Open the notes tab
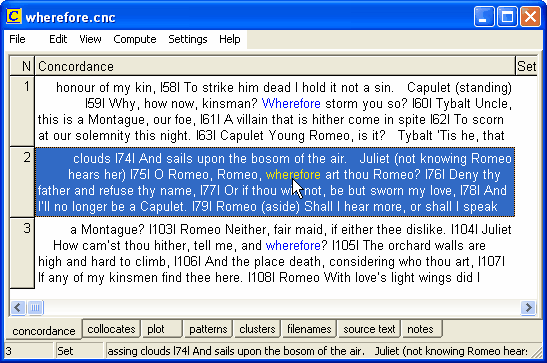 pyautogui.click(x=422, y=329)
